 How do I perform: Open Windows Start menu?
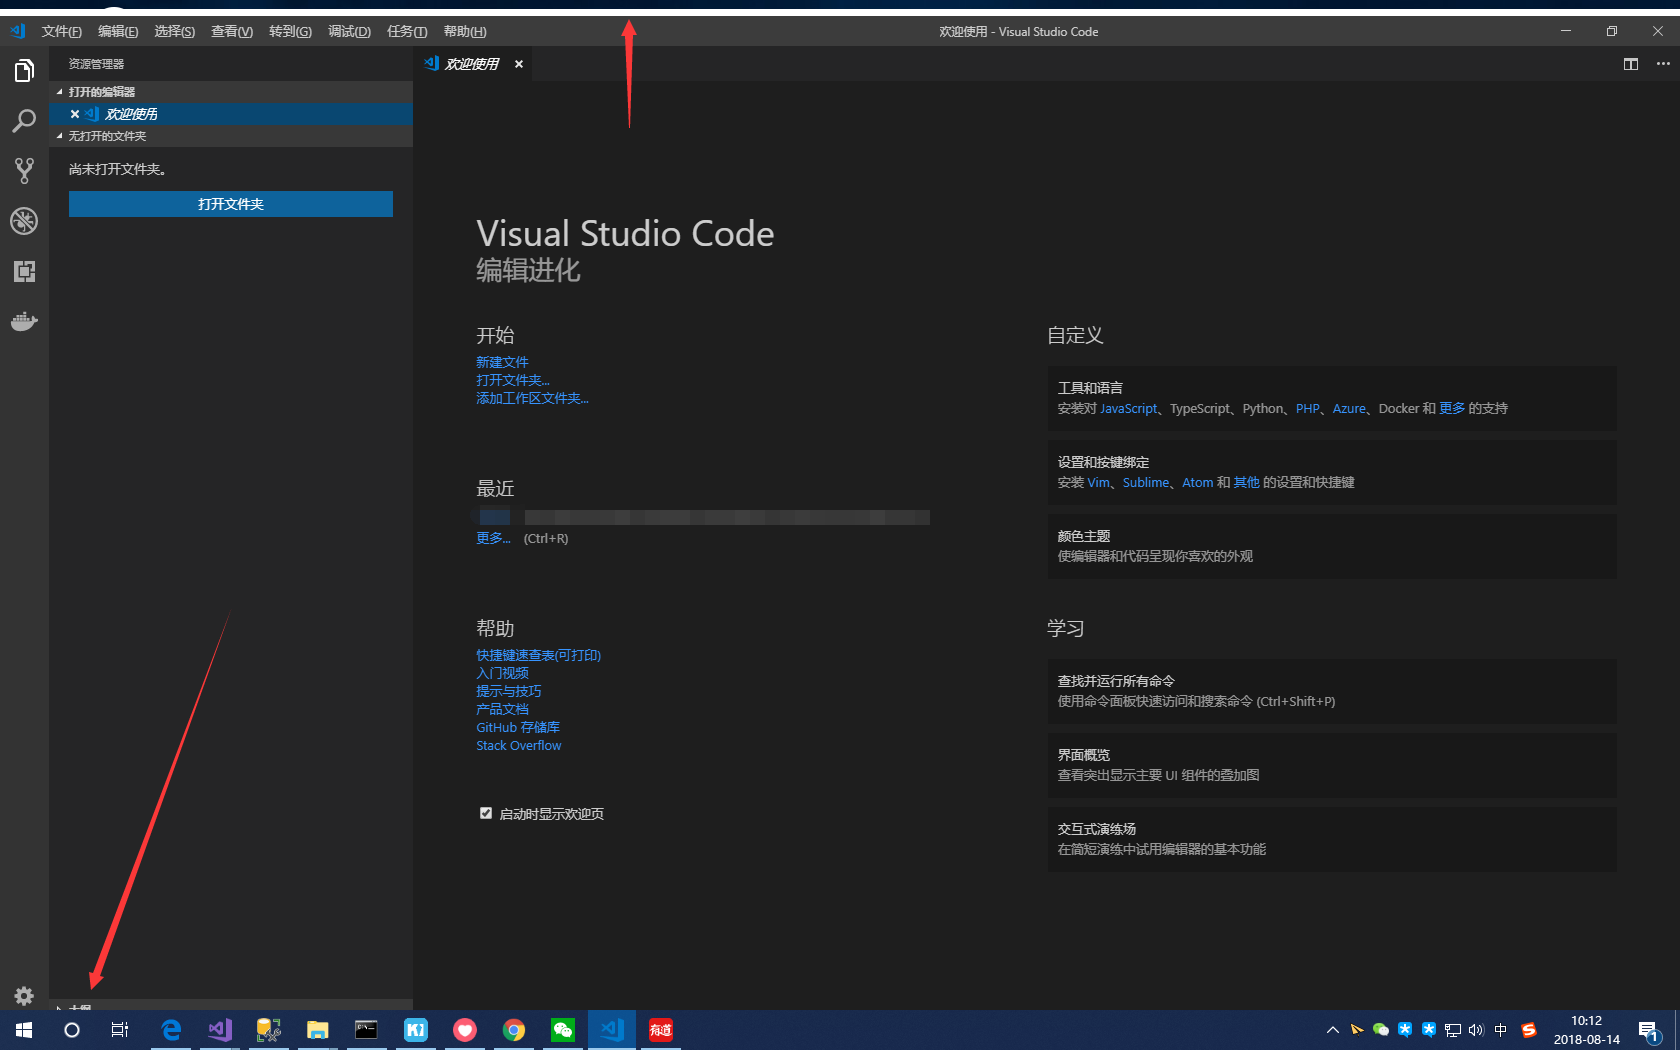point(24,1030)
